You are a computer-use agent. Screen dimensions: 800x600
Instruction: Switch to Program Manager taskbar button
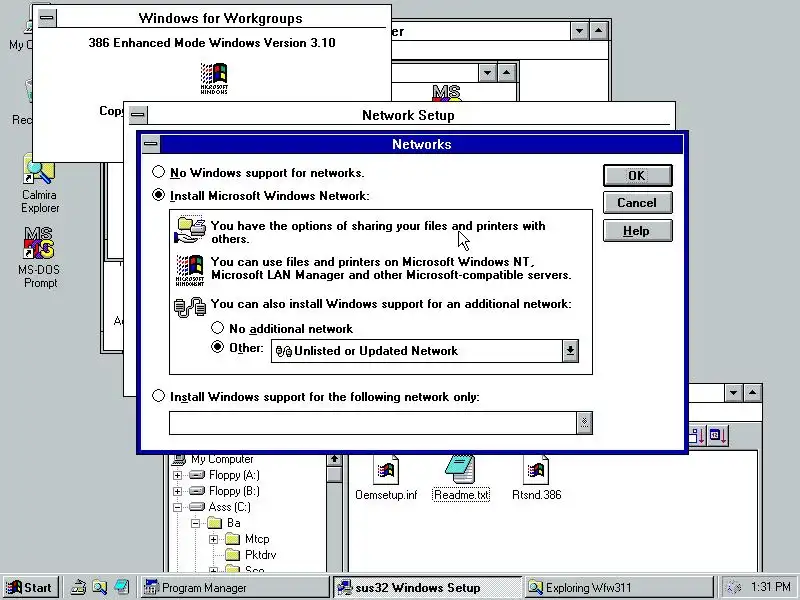234,588
